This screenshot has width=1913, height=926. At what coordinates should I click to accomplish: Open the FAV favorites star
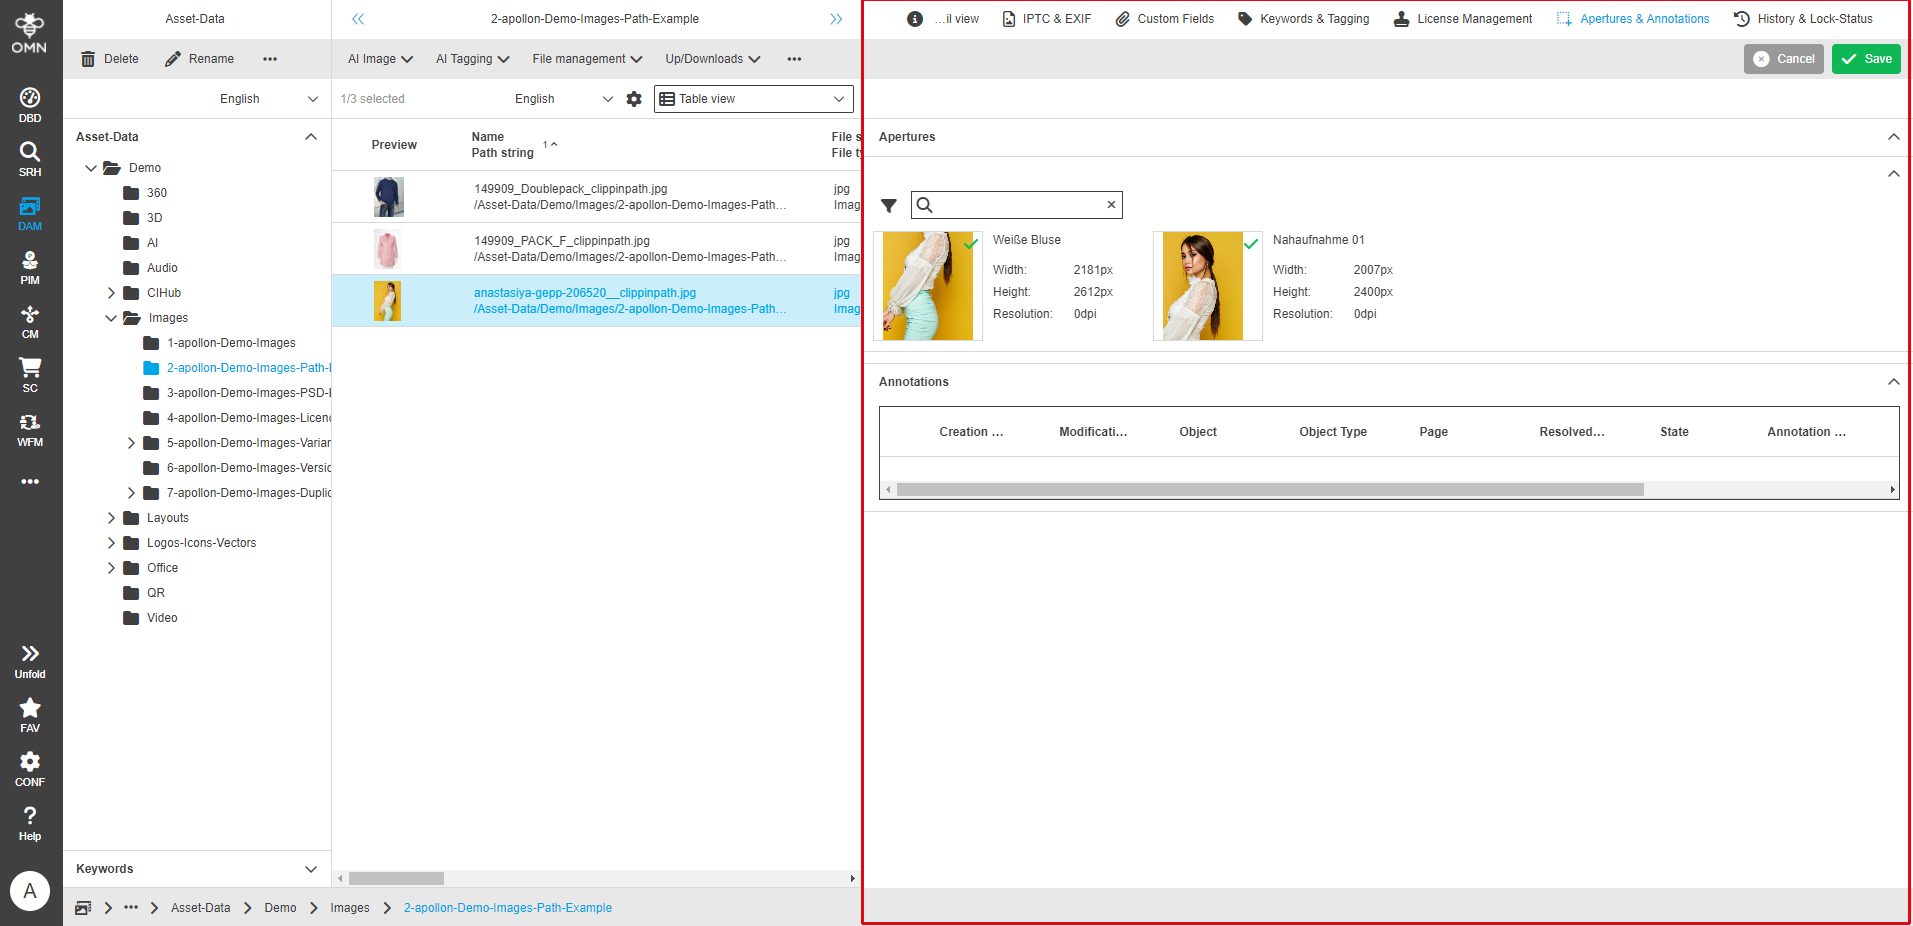click(x=30, y=715)
